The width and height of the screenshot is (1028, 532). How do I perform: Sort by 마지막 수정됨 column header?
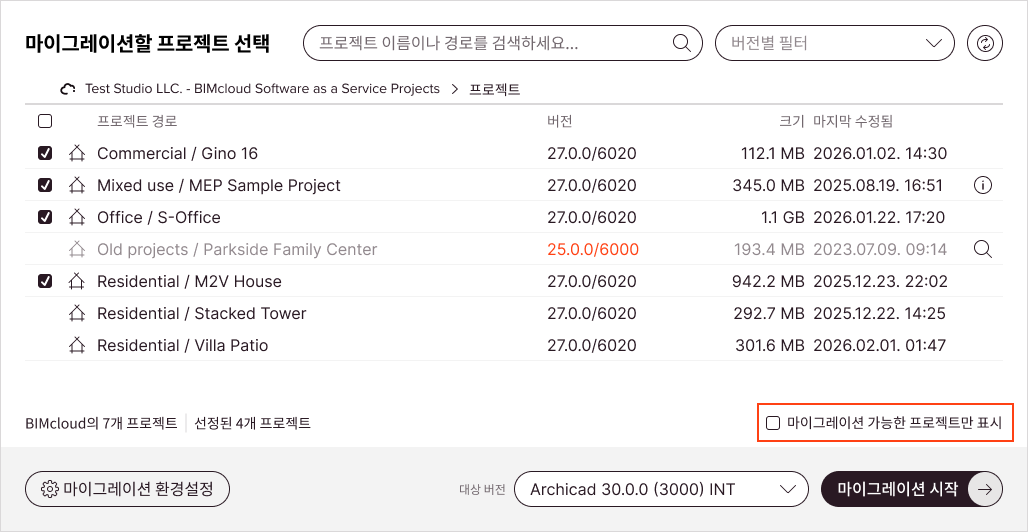pos(853,121)
